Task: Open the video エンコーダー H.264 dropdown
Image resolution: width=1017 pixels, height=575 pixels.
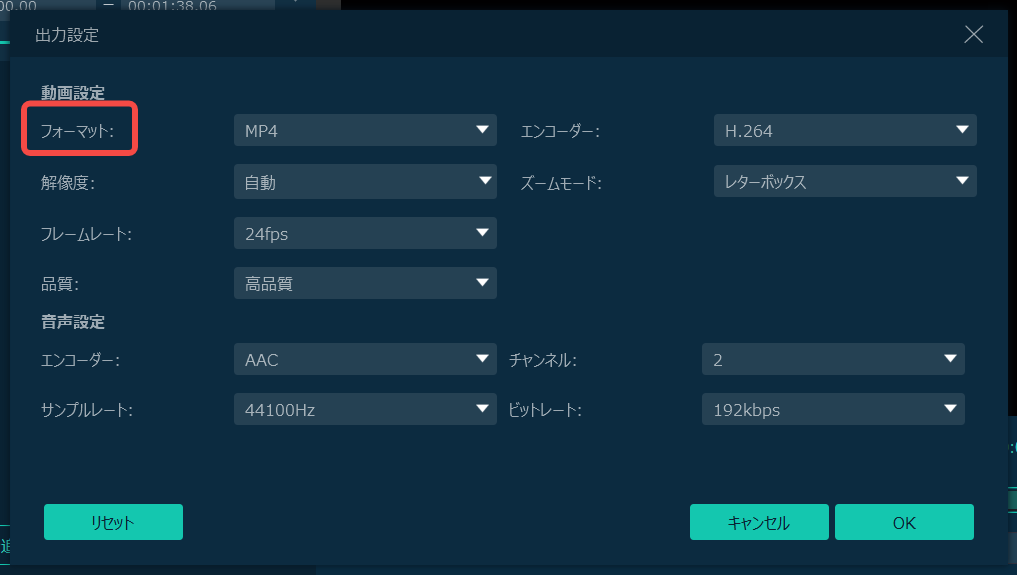Action: point(845,130)
